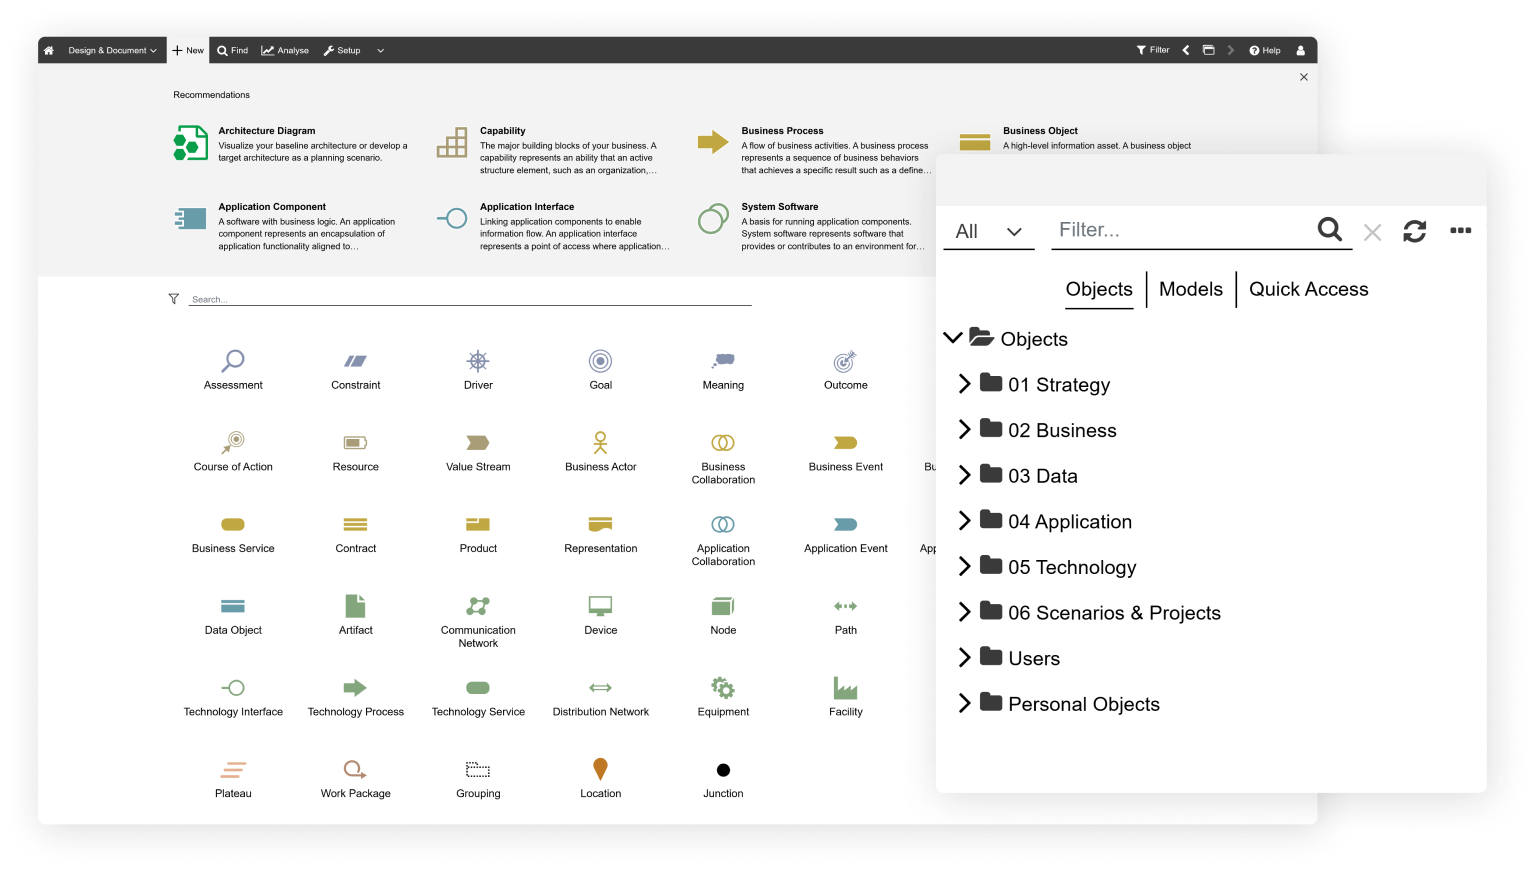
Task: Click the New button in toolbar
Action: tap(188, 50)
